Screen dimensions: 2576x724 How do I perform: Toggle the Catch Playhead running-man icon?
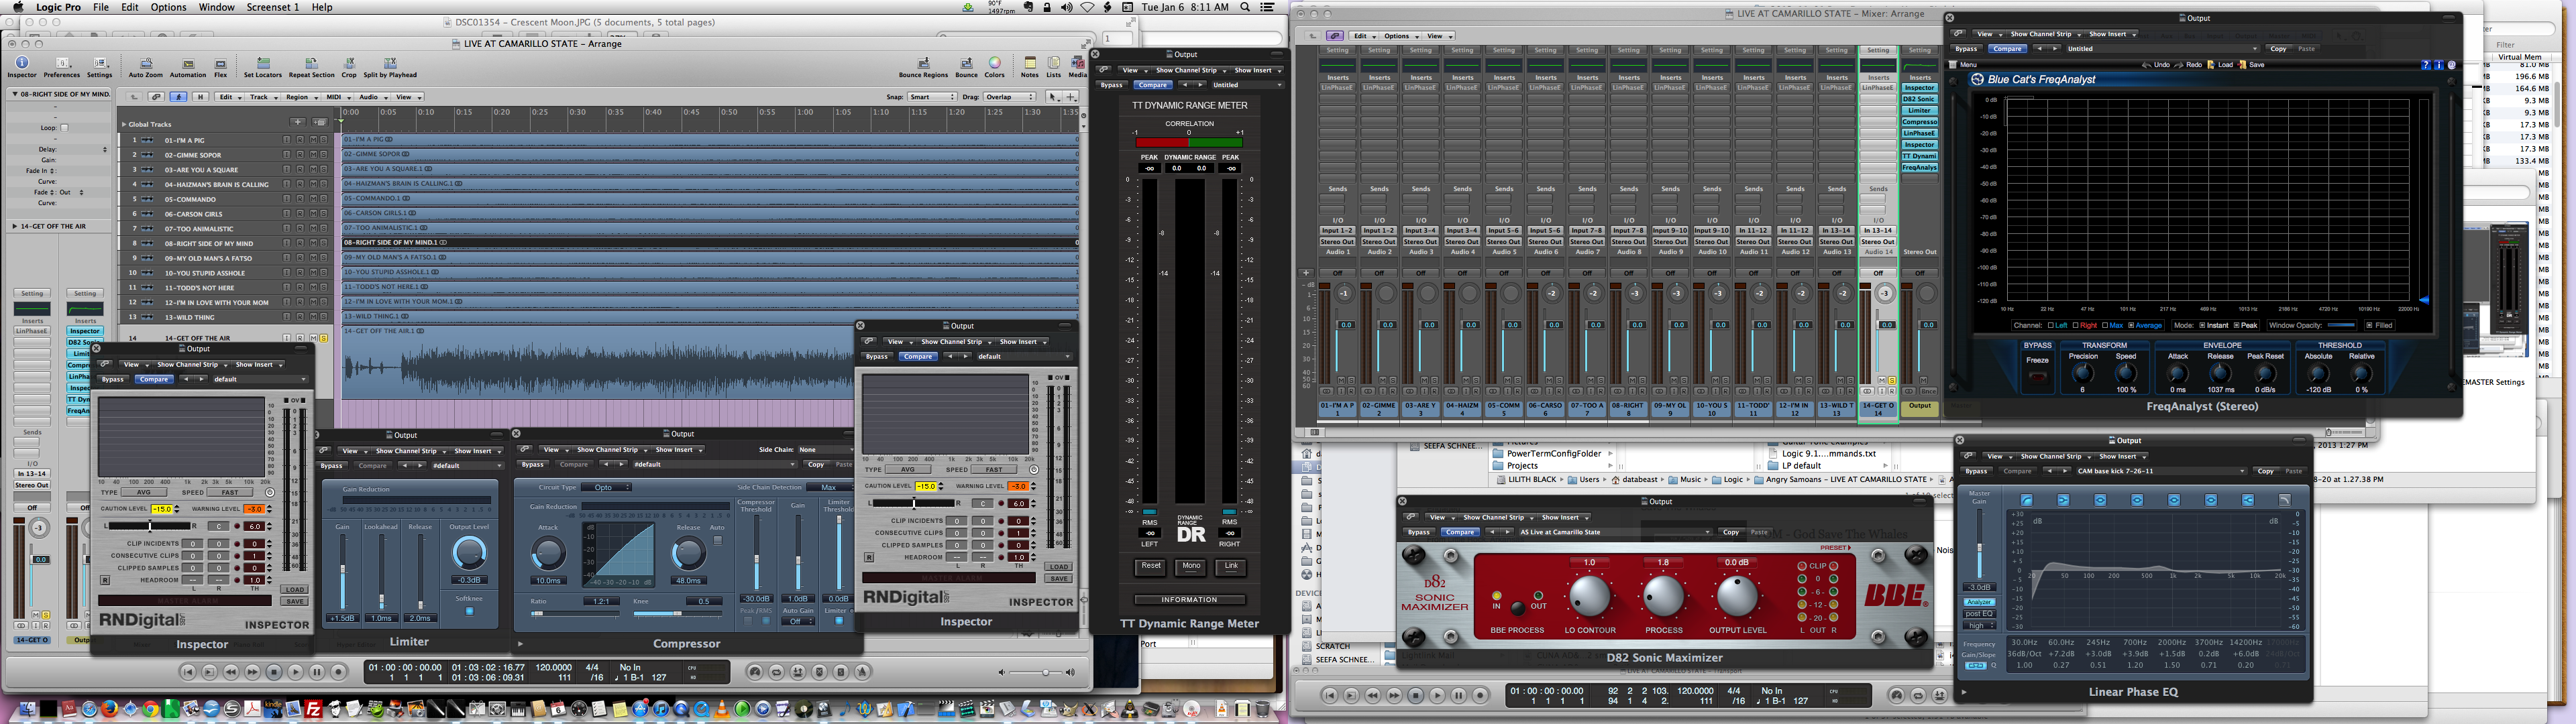tap(179, 97)
